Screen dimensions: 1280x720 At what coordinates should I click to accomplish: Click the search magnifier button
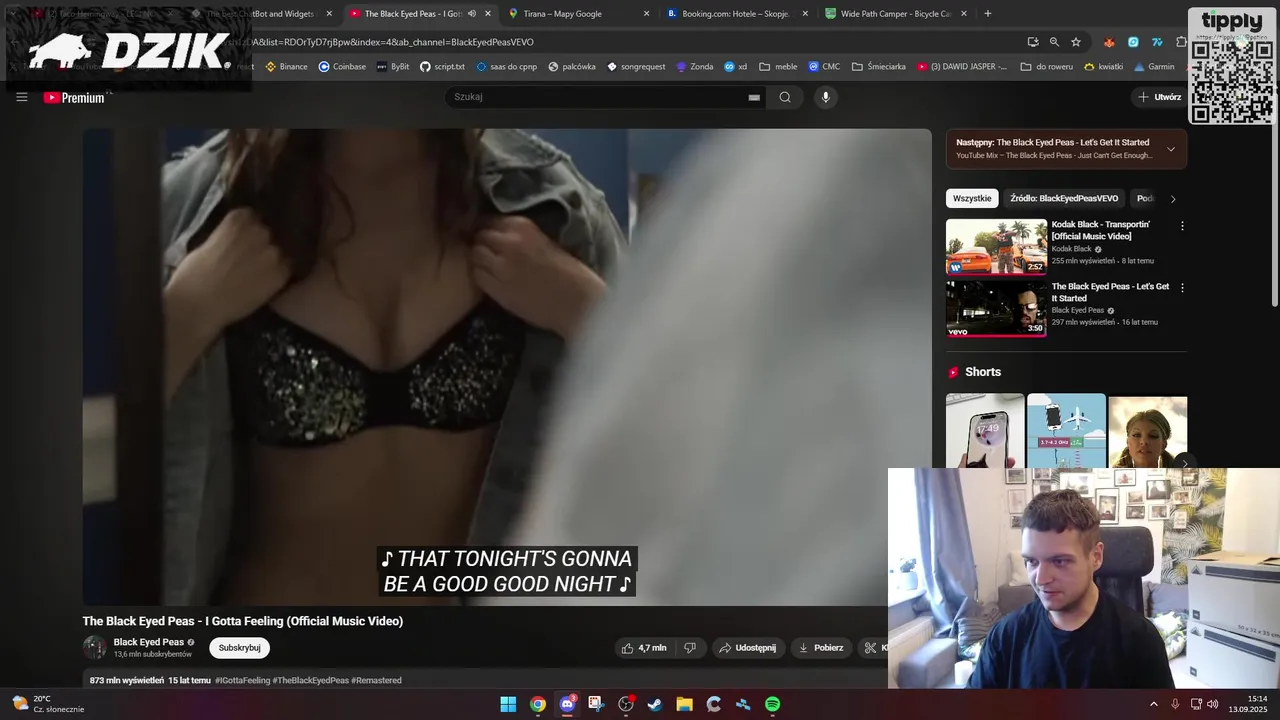pyautogui.click(x=785, y=97)
